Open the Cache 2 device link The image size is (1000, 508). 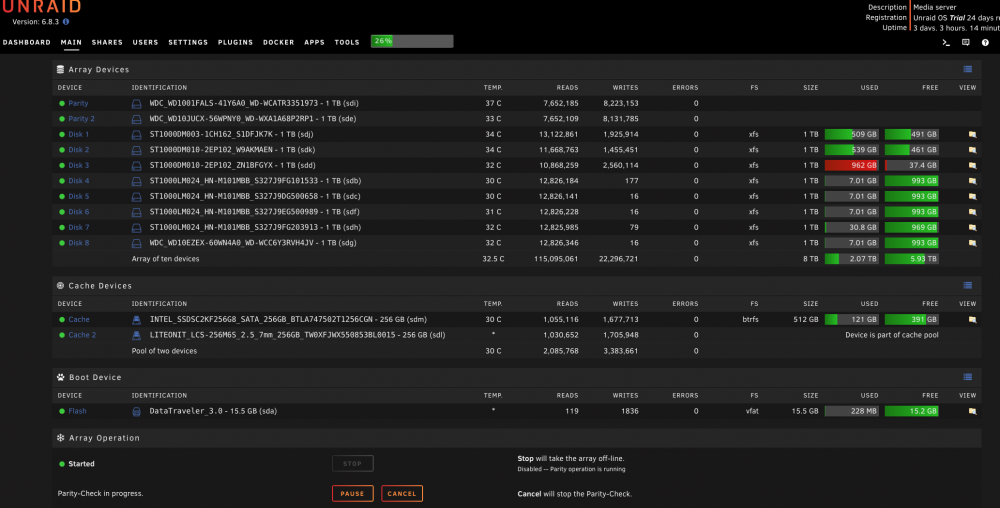(82, 335)
